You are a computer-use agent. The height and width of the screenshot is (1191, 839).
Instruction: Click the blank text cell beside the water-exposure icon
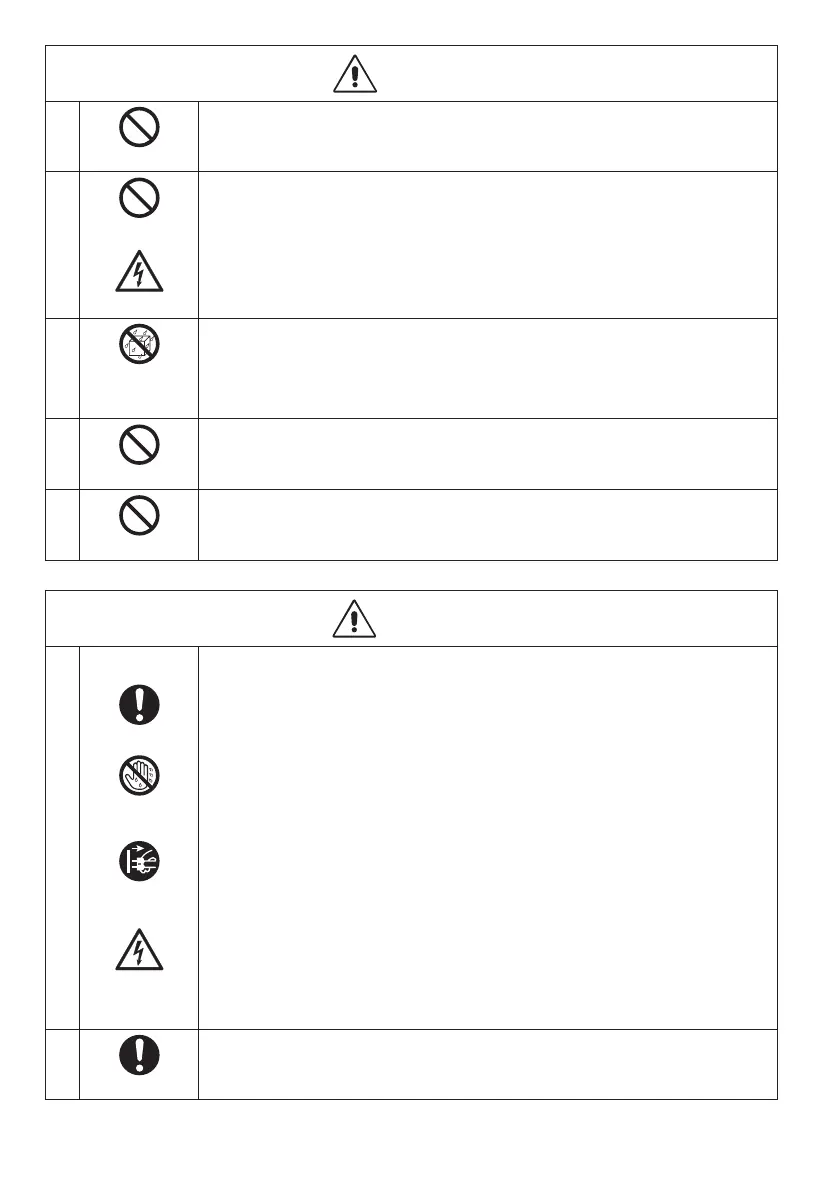488,368
